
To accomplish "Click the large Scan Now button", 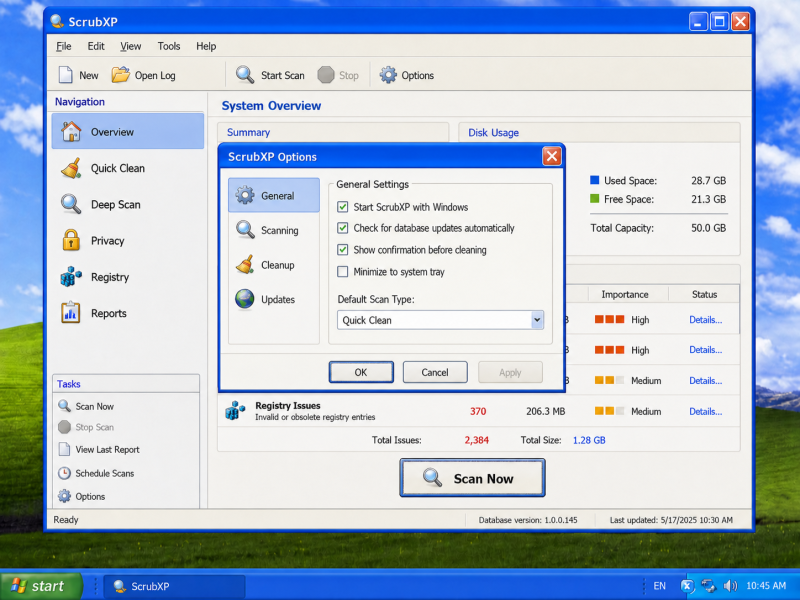I will [x=472, y=478].
